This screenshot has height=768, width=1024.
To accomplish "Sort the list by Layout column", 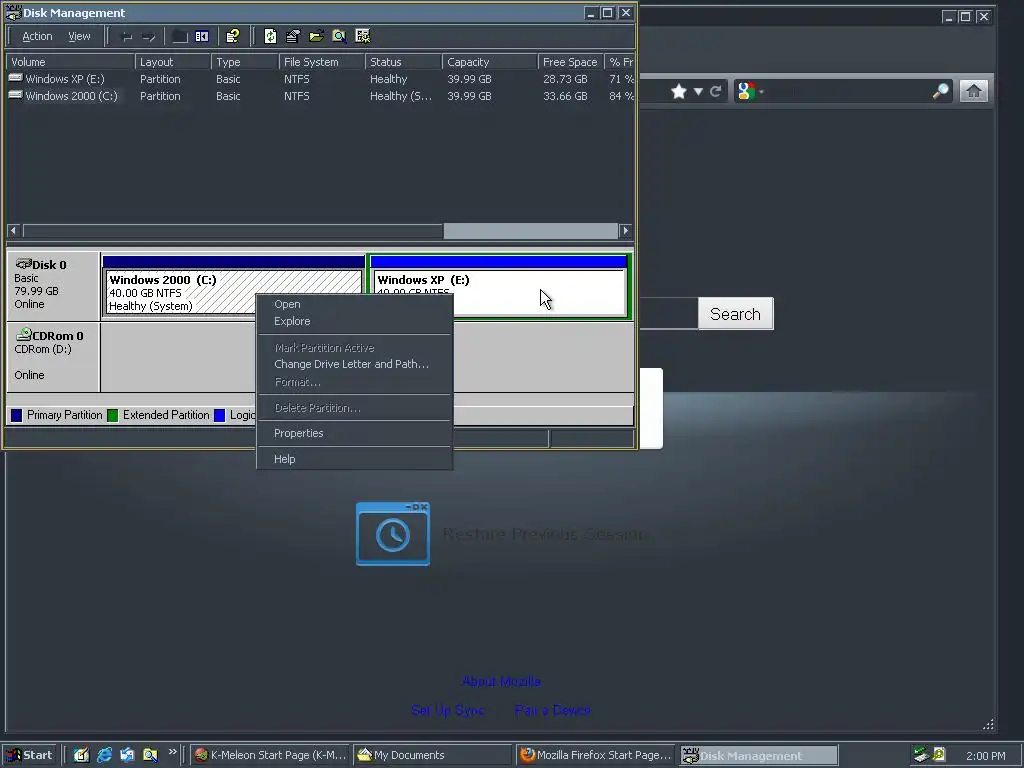I will click(x=173, y=62).
